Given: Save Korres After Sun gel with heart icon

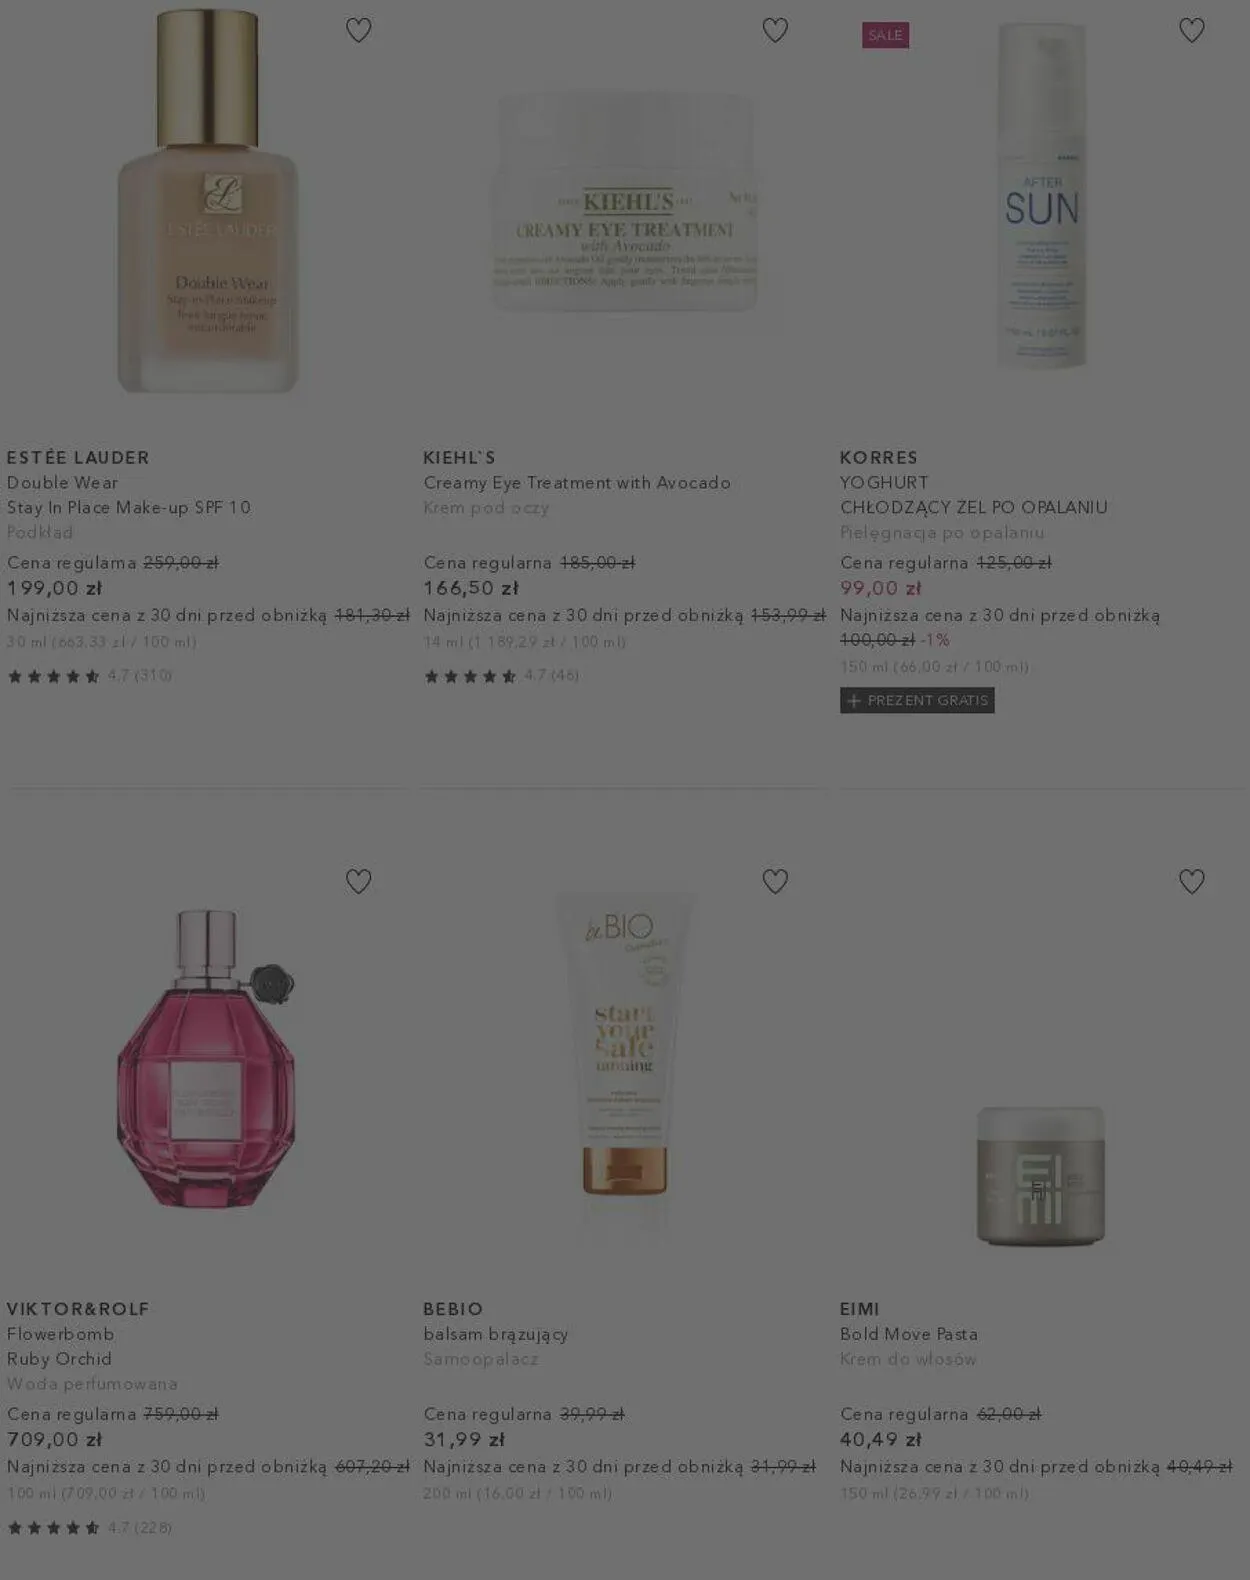Looking at the screenshot, I should click(1191, 31).
